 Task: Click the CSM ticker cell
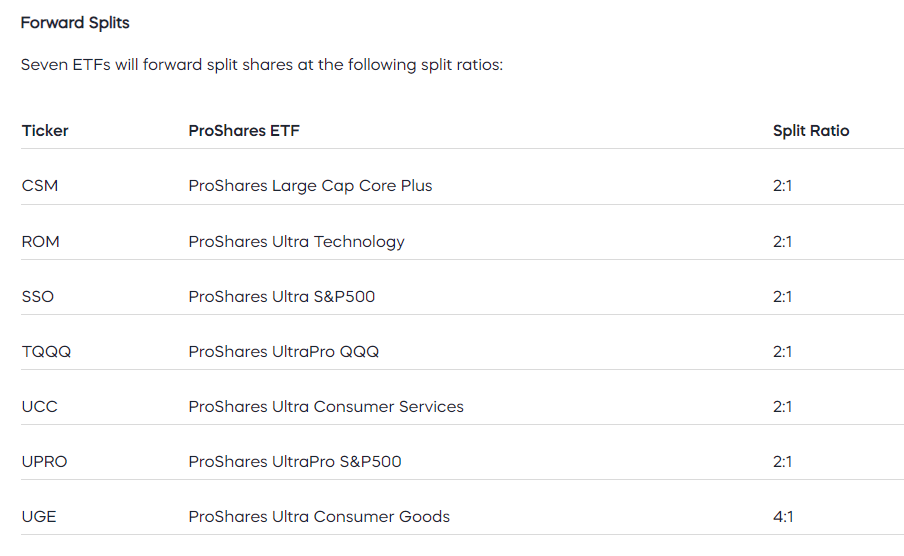tap(40, 186)
